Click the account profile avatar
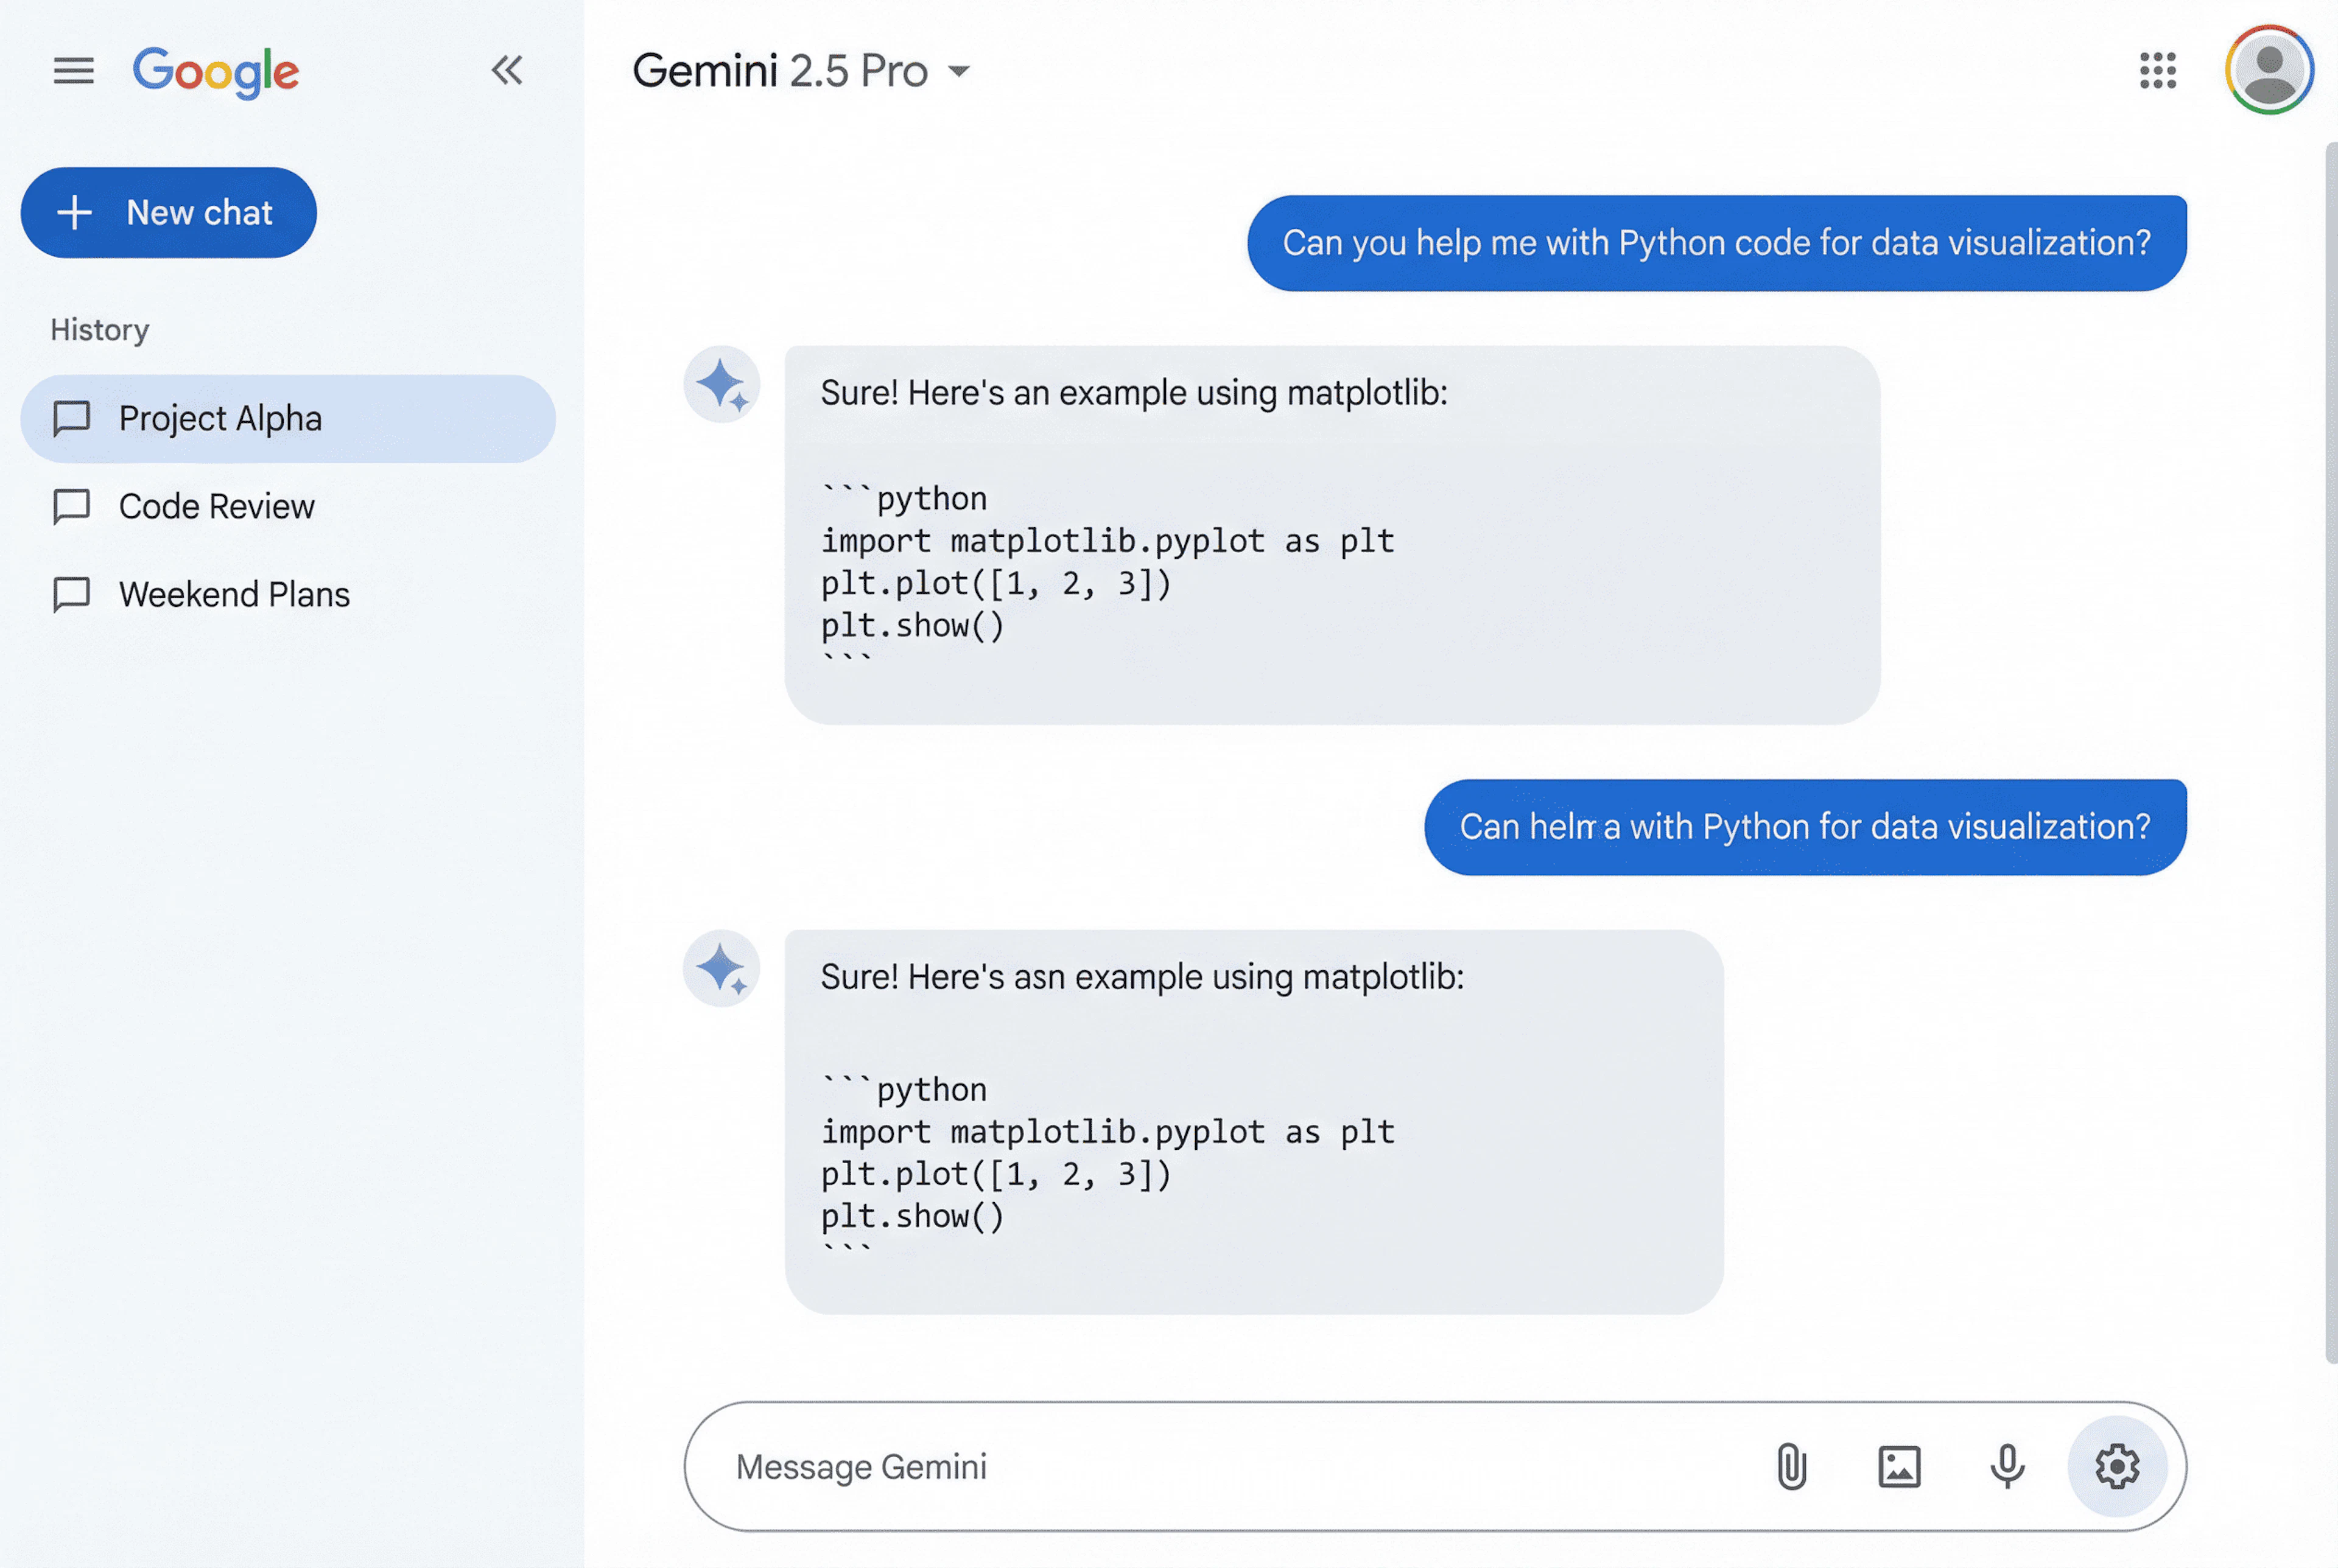This screenshot has height=1568, width=2338. coord(2268,70)
